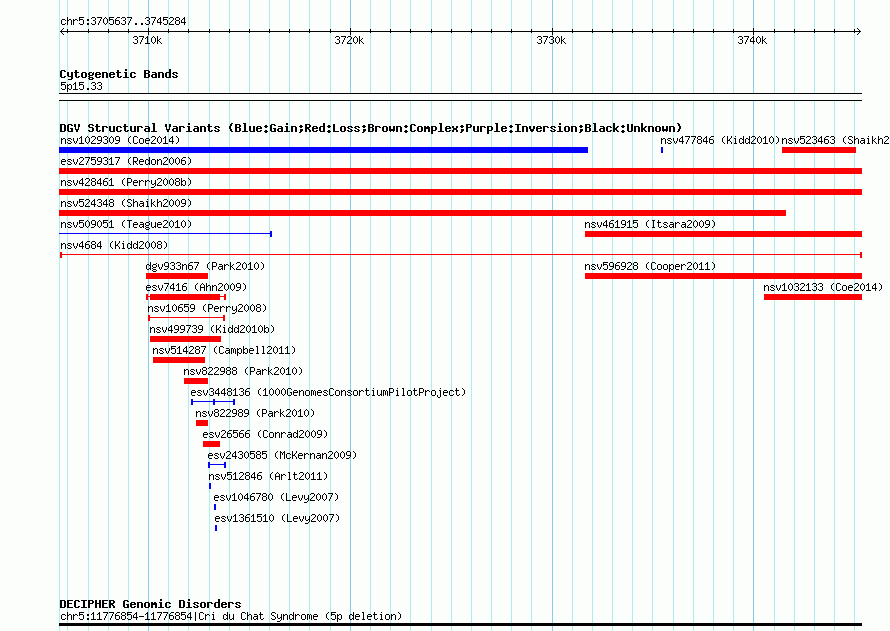This screenshot has width=890, height=631.
Task: Click nsv1032133 (Coe2014) label
Action: point(822,287)
